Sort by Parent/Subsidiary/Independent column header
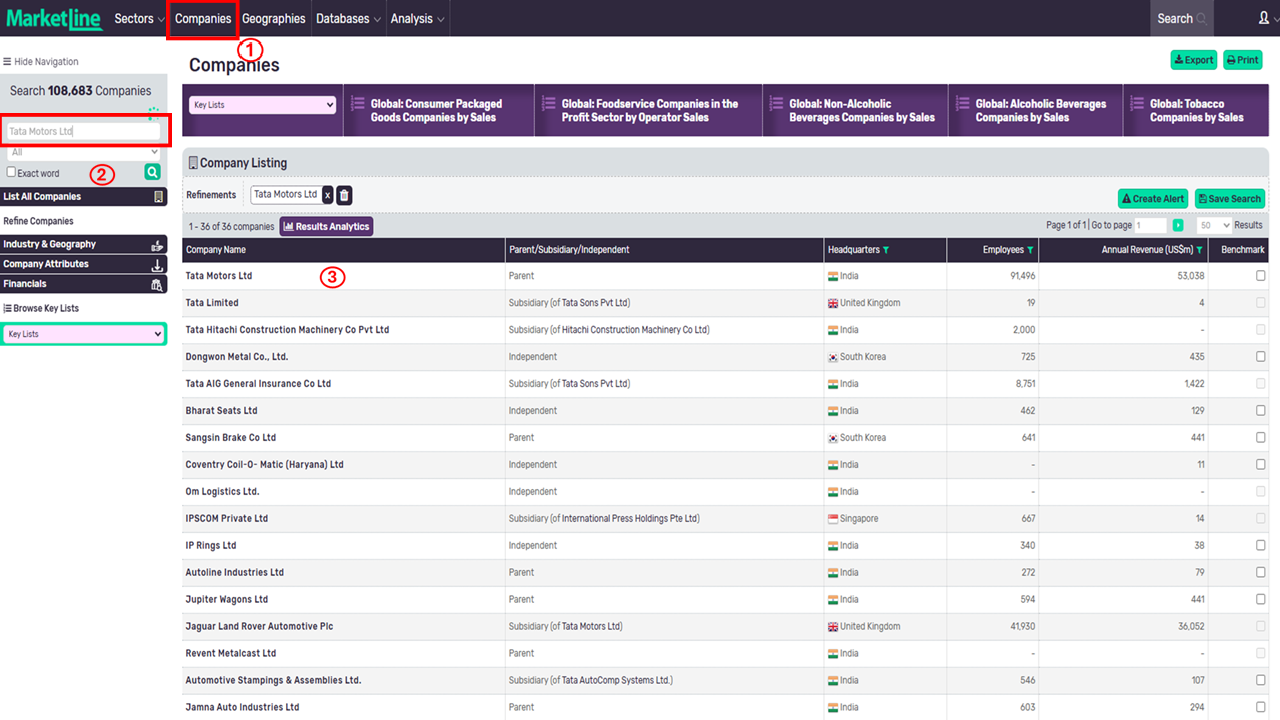Viewport: 1280px width, 720px height. coord(569,250)
